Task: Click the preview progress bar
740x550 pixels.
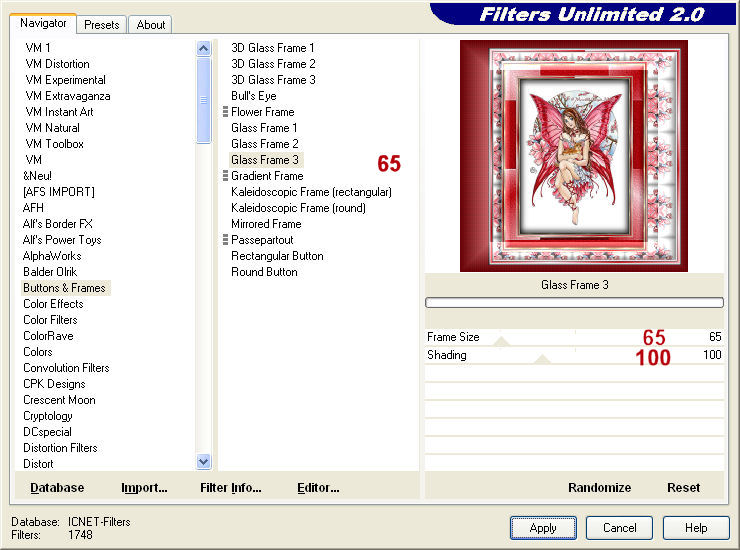Action: point(574,303)
